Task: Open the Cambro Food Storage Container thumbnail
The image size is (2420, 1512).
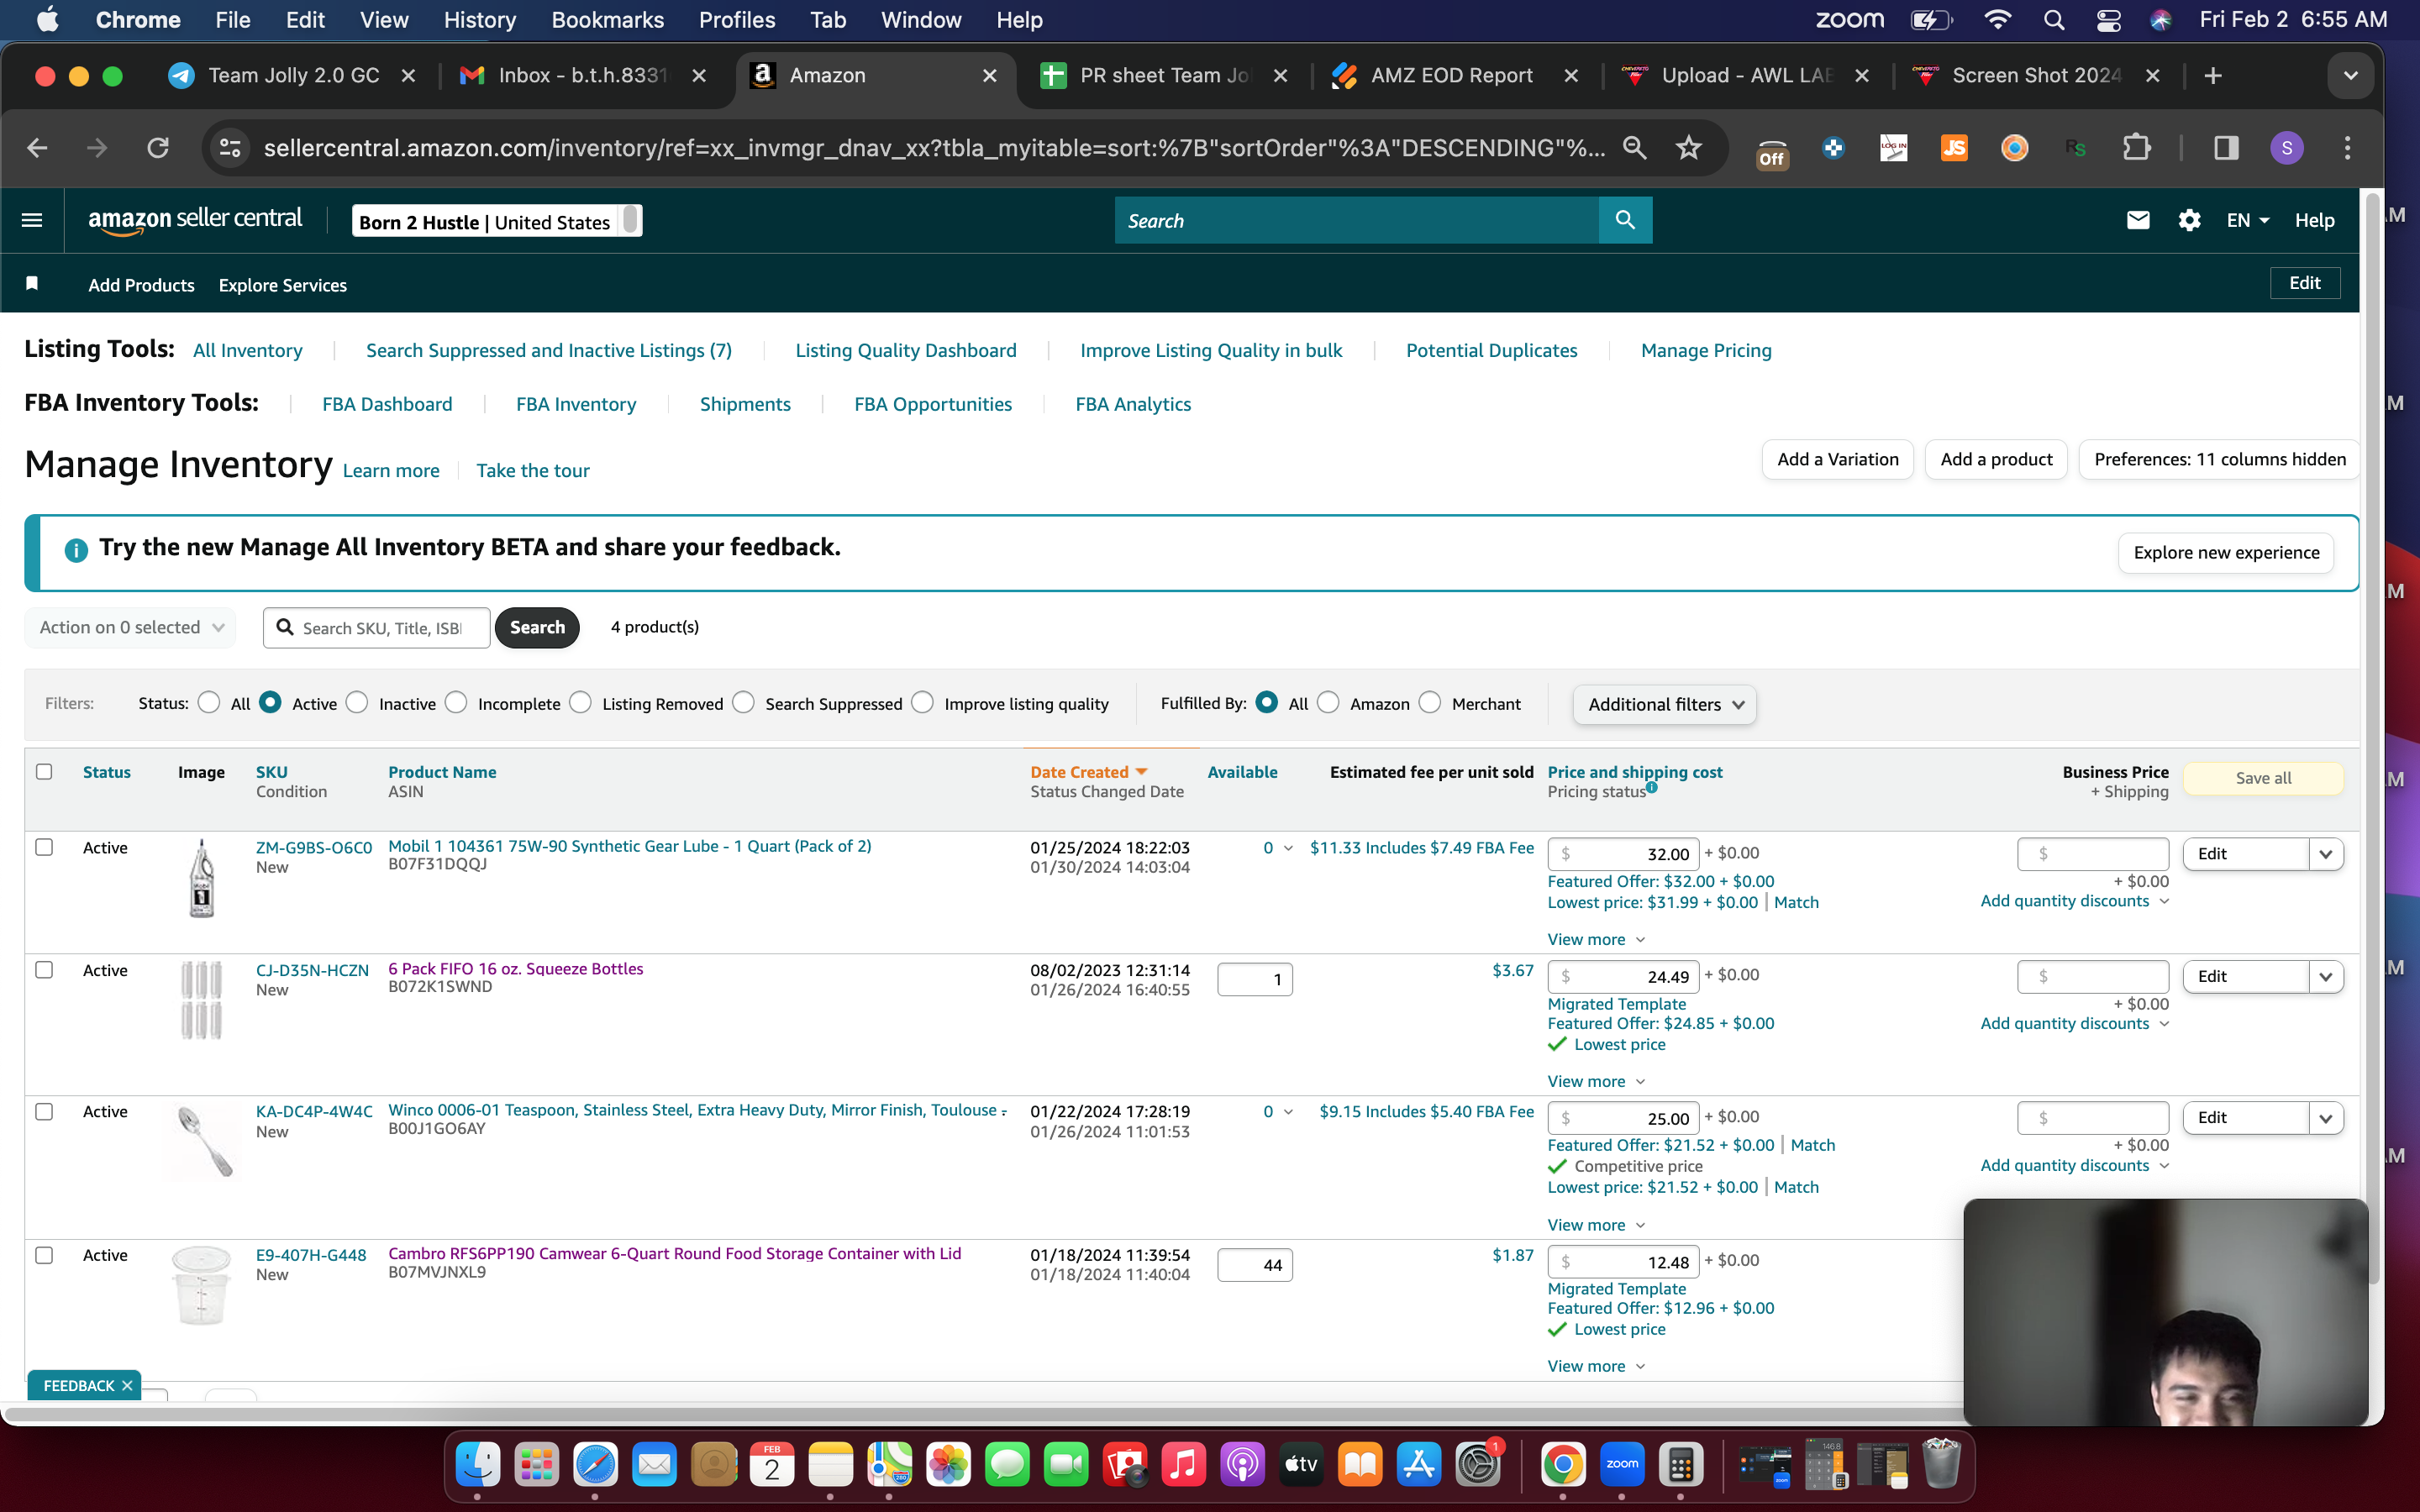Action: pyautogui.click(x=201, y=1285)
